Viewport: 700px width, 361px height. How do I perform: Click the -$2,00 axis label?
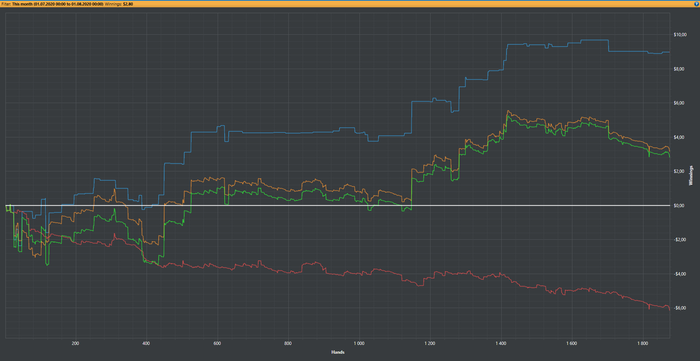[679, 240]
